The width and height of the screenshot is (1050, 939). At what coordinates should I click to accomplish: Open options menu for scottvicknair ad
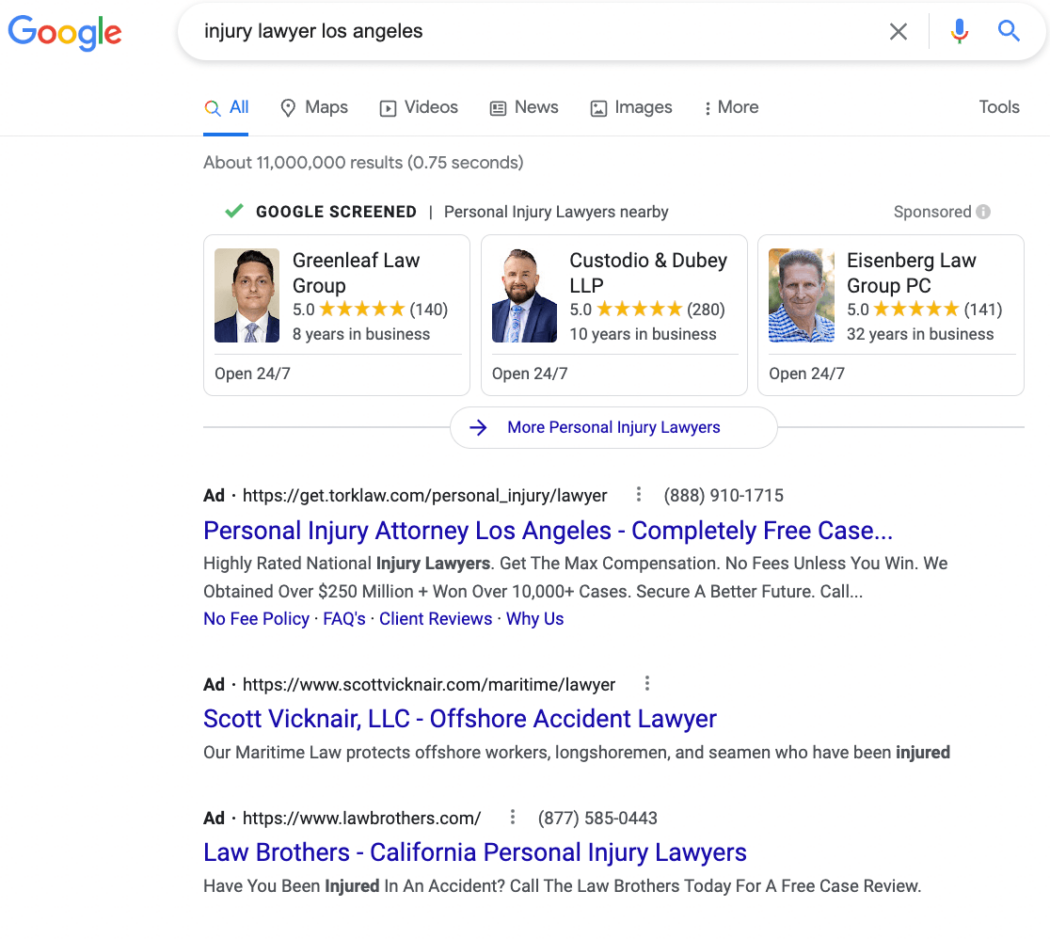click(646, 683)
